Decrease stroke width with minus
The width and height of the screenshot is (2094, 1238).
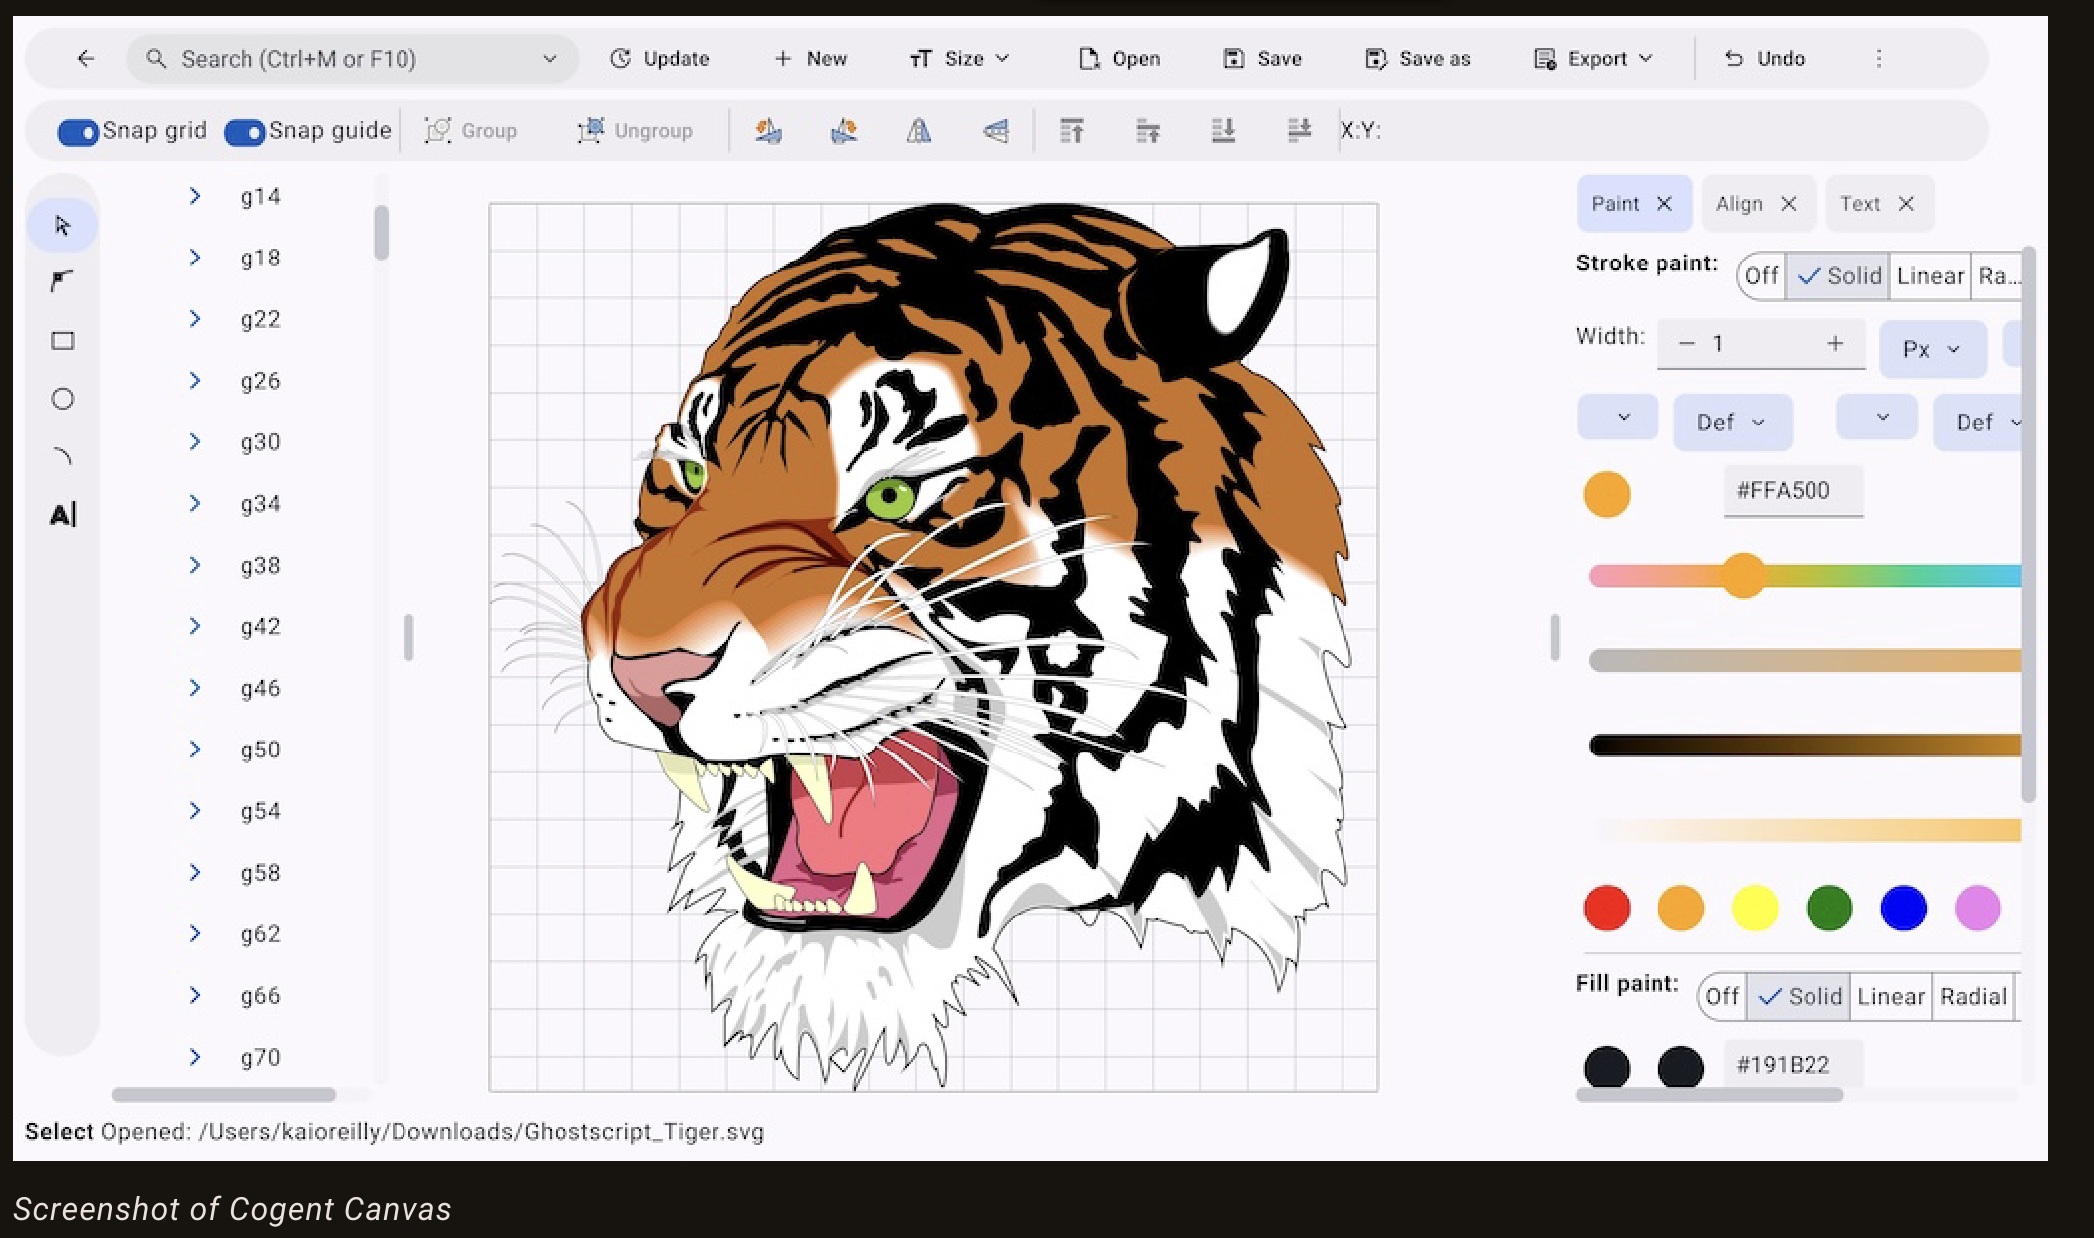pos(1687,344)
